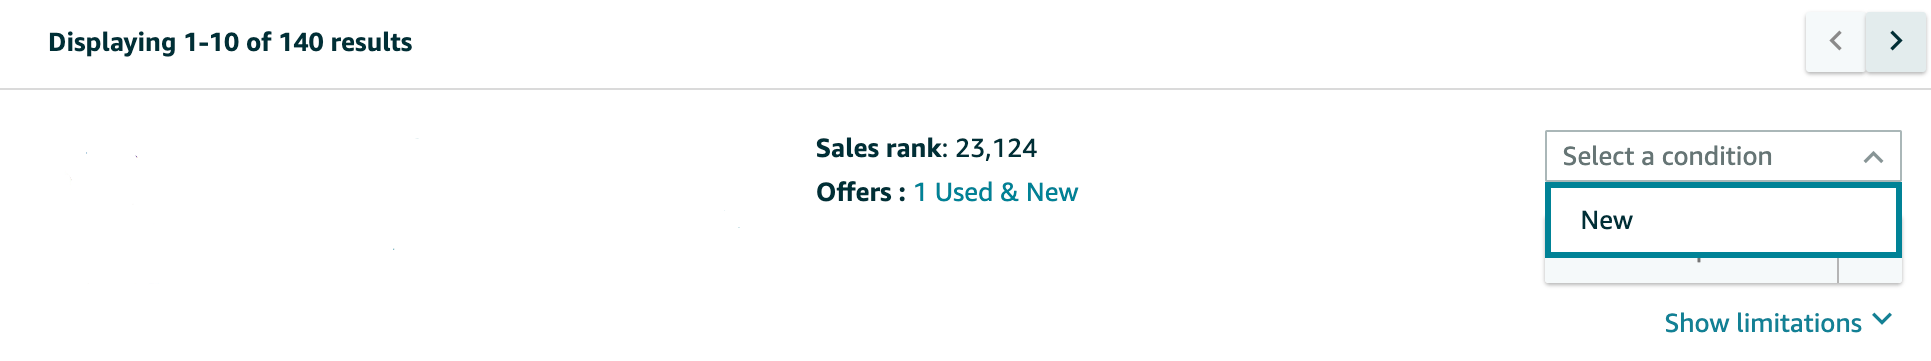
Task: Click the Show limitations text link
Action: click(1763, 323)
